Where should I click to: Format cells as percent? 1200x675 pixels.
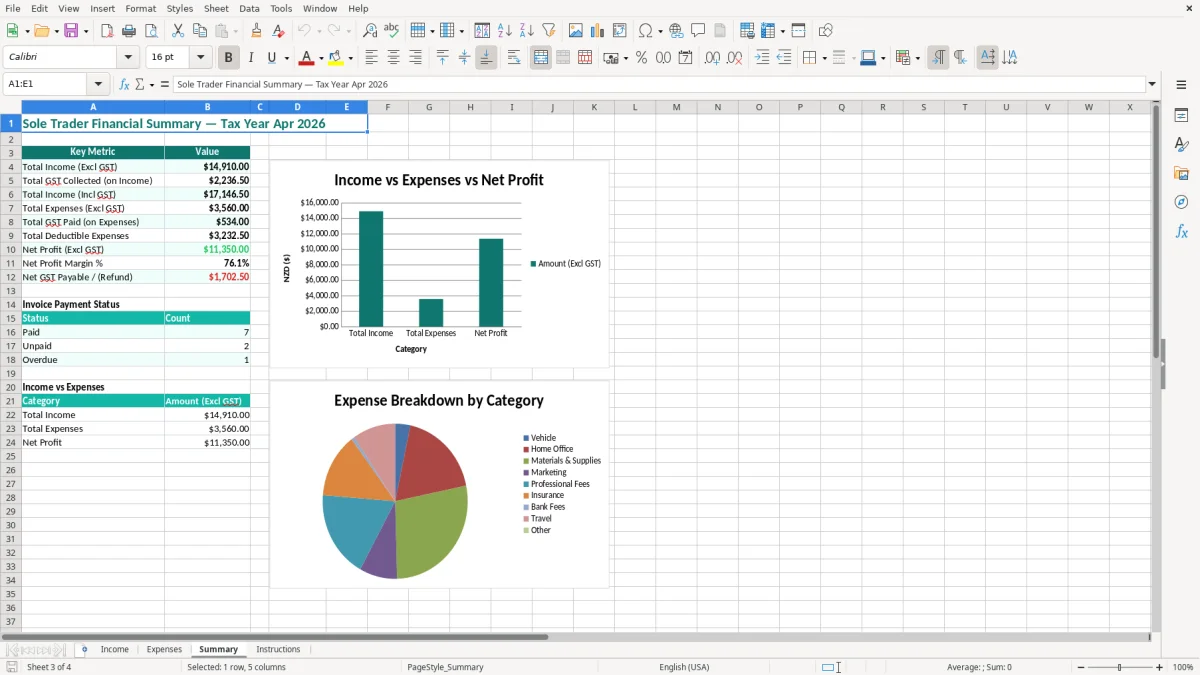[642, 58]
